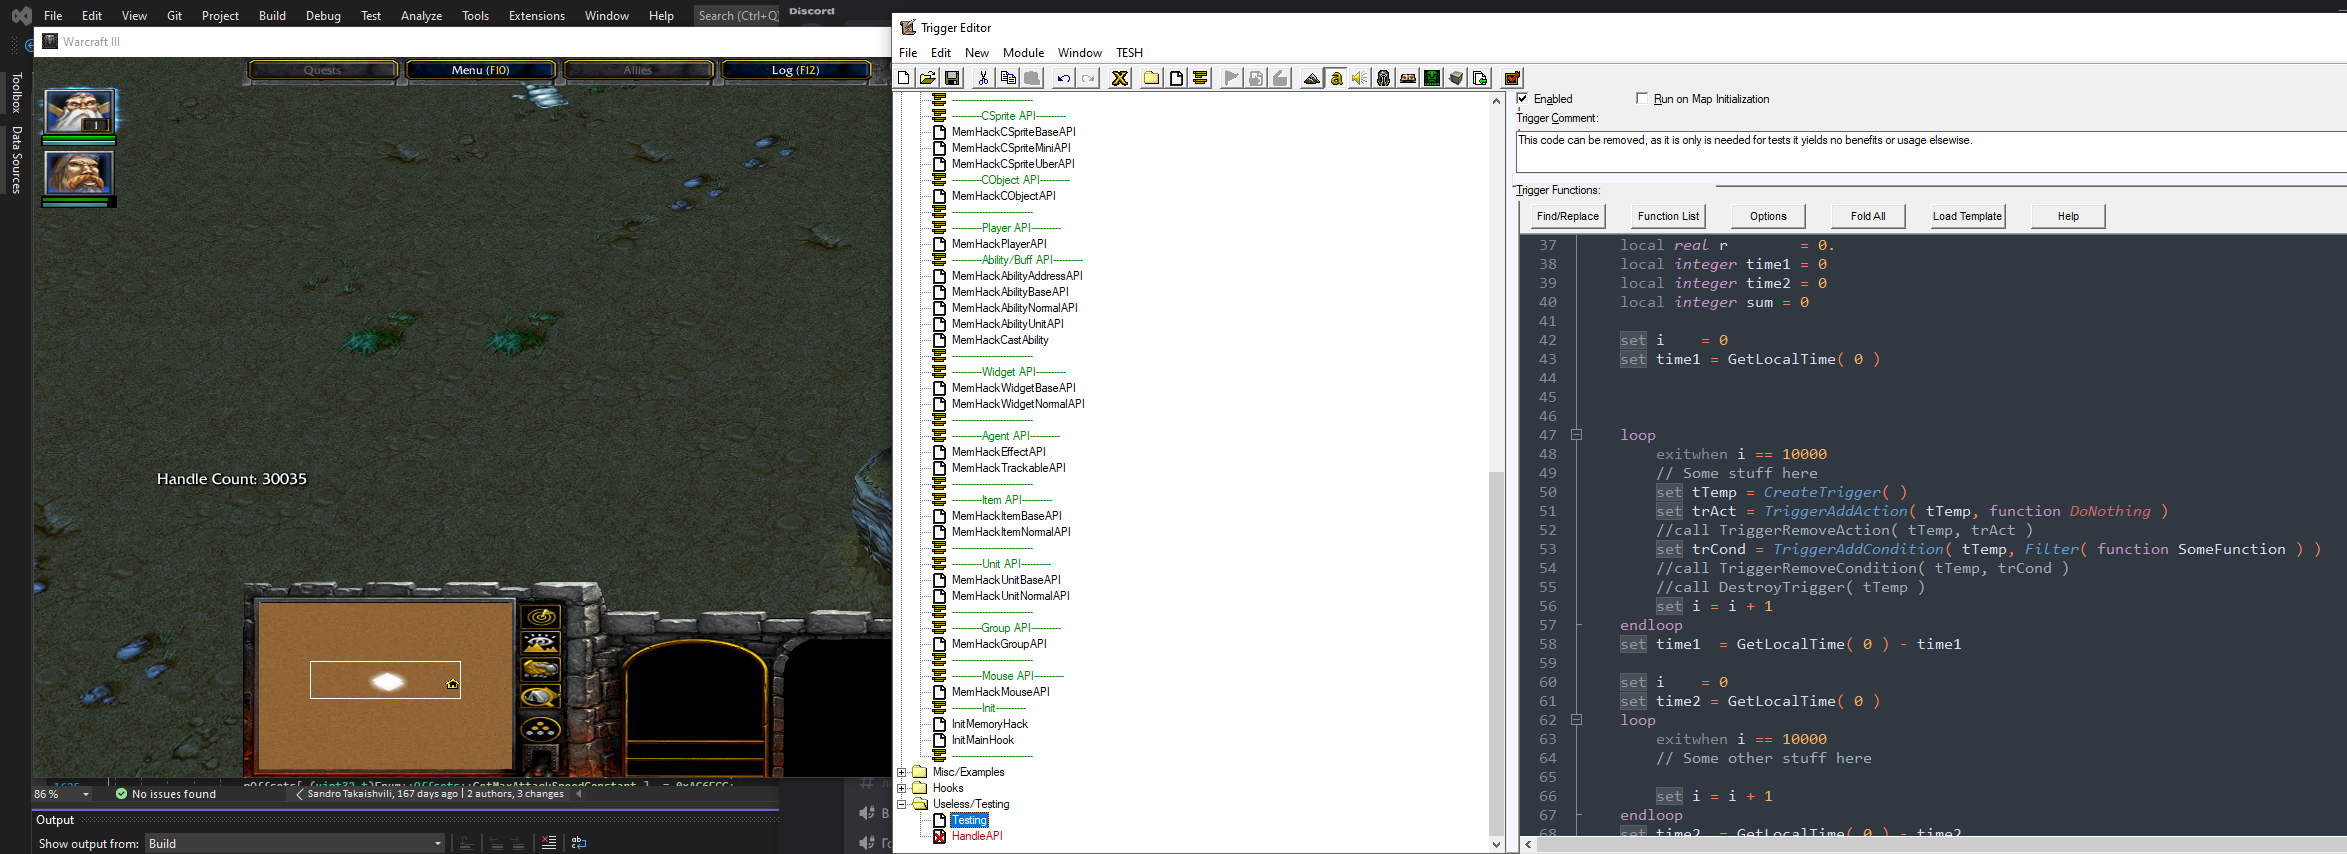This screenshot has height=854, width=2347.
Task: Click the trigger tree scroll-up arrow
Action: 1496,101
